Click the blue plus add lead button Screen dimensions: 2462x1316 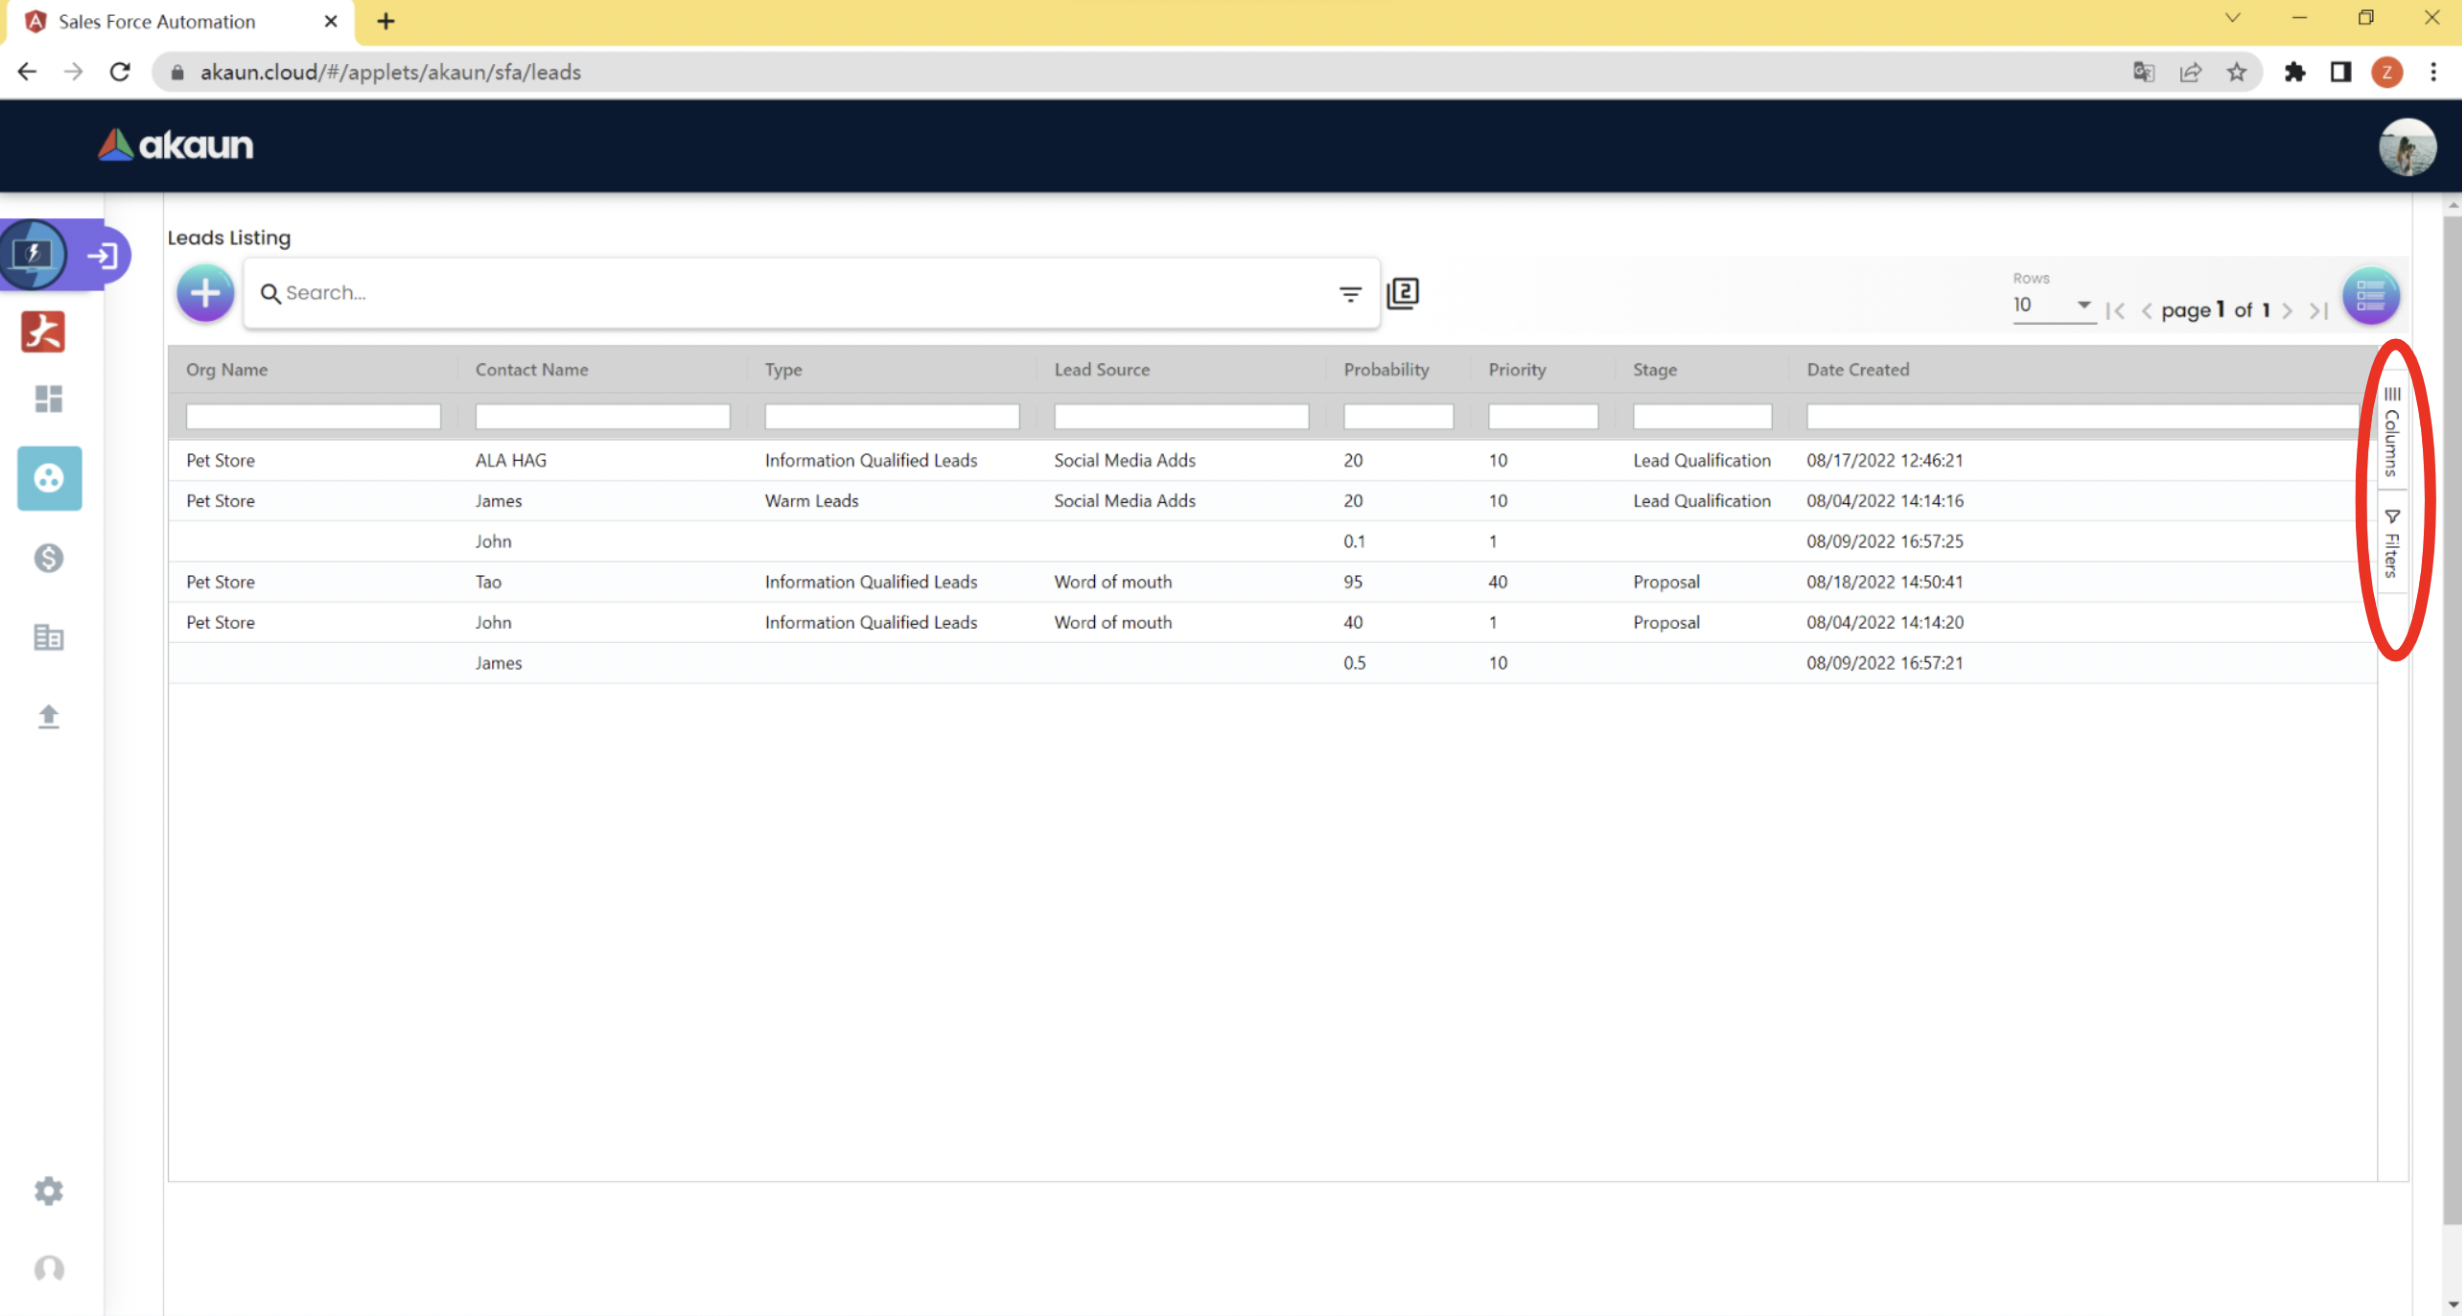[205, 293]
